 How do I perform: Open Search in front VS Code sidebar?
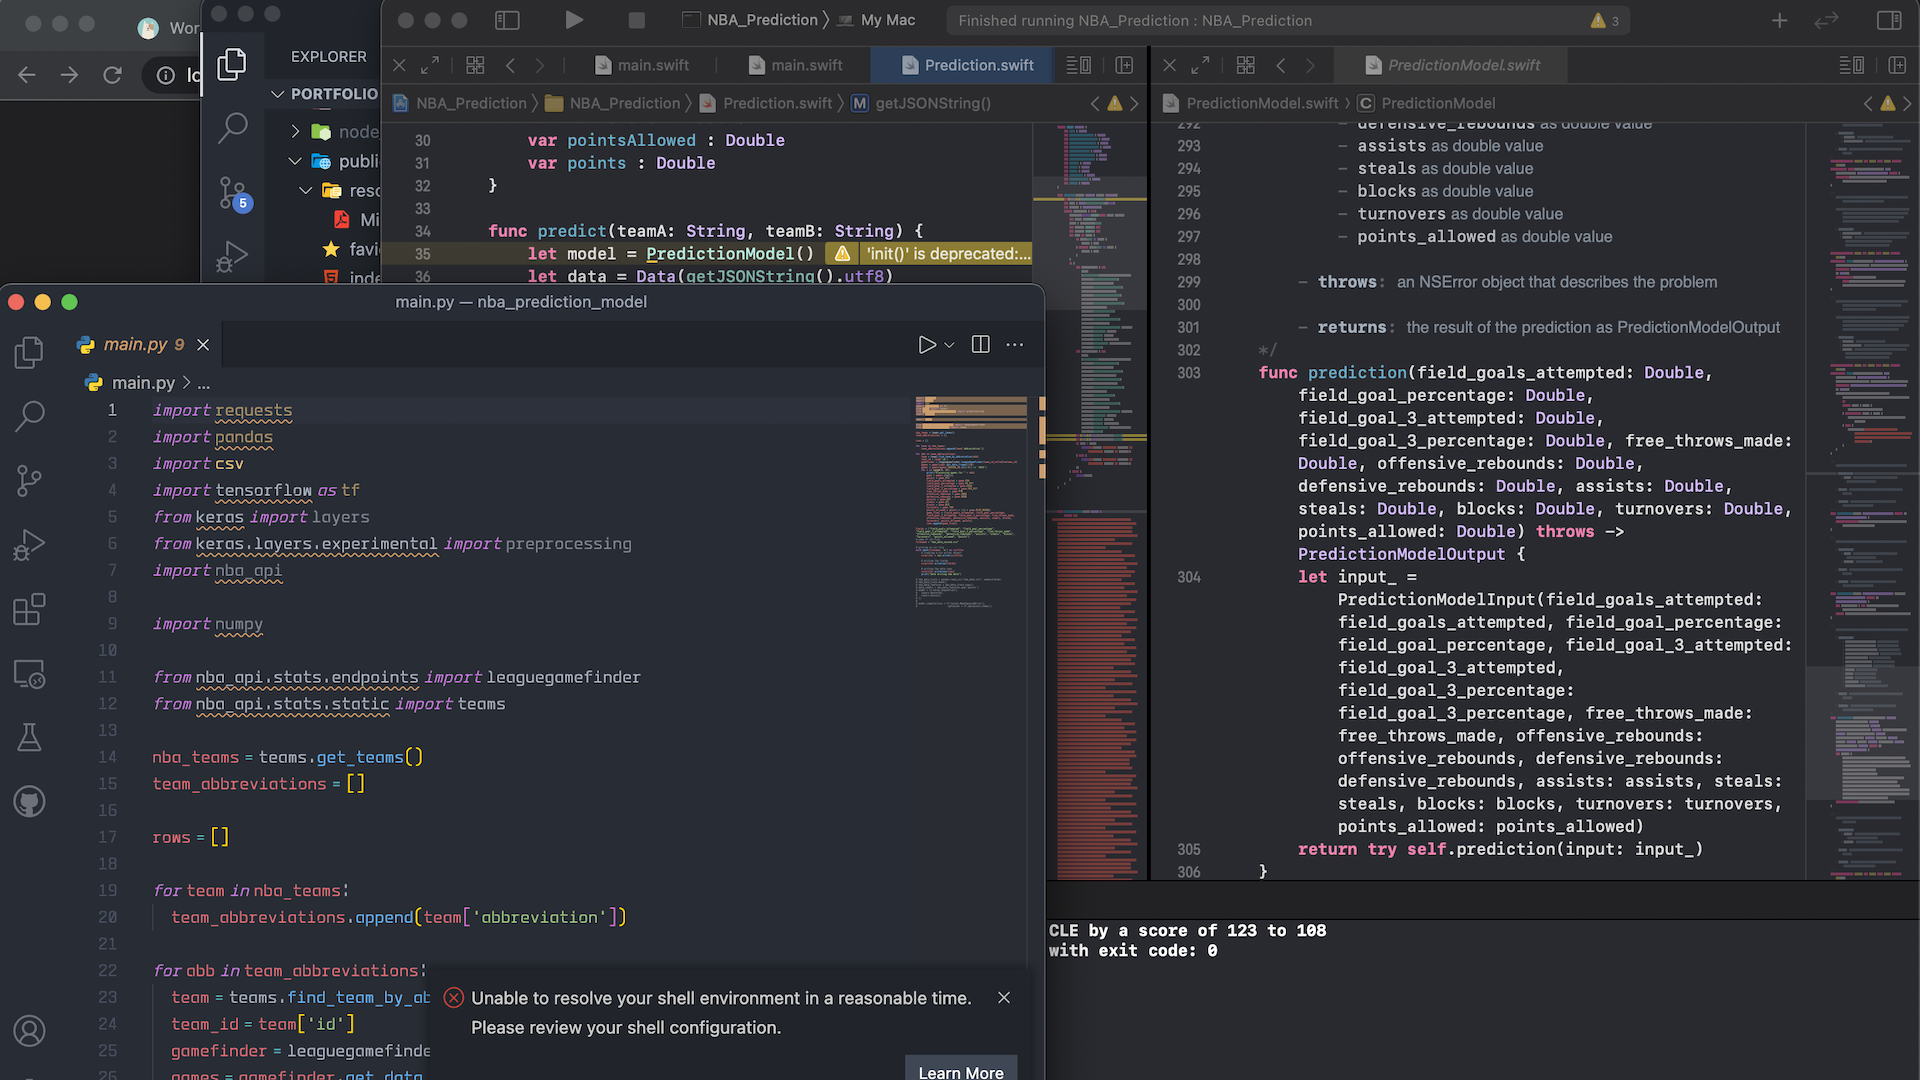pos(29,416)
